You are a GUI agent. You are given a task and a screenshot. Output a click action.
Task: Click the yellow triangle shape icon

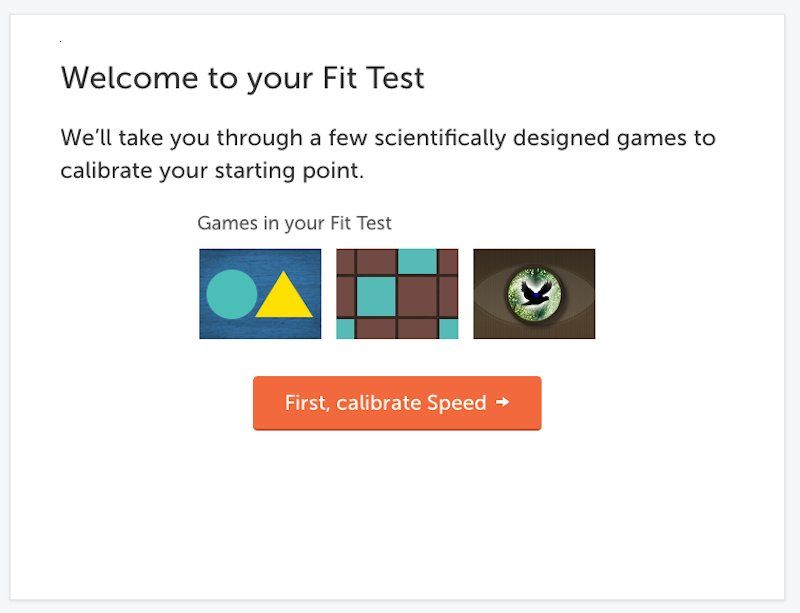[x=284, y=297]
